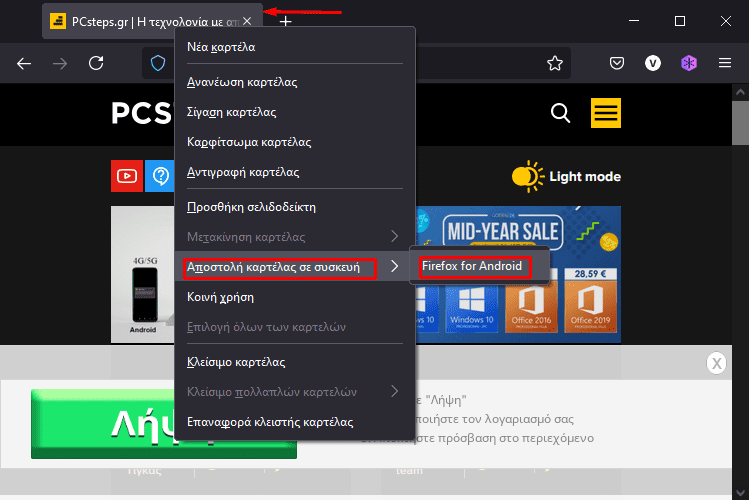The height and width of the screenshot is (500, 749).
Task: Switch site to Light mode
Action: click(566, 177)
